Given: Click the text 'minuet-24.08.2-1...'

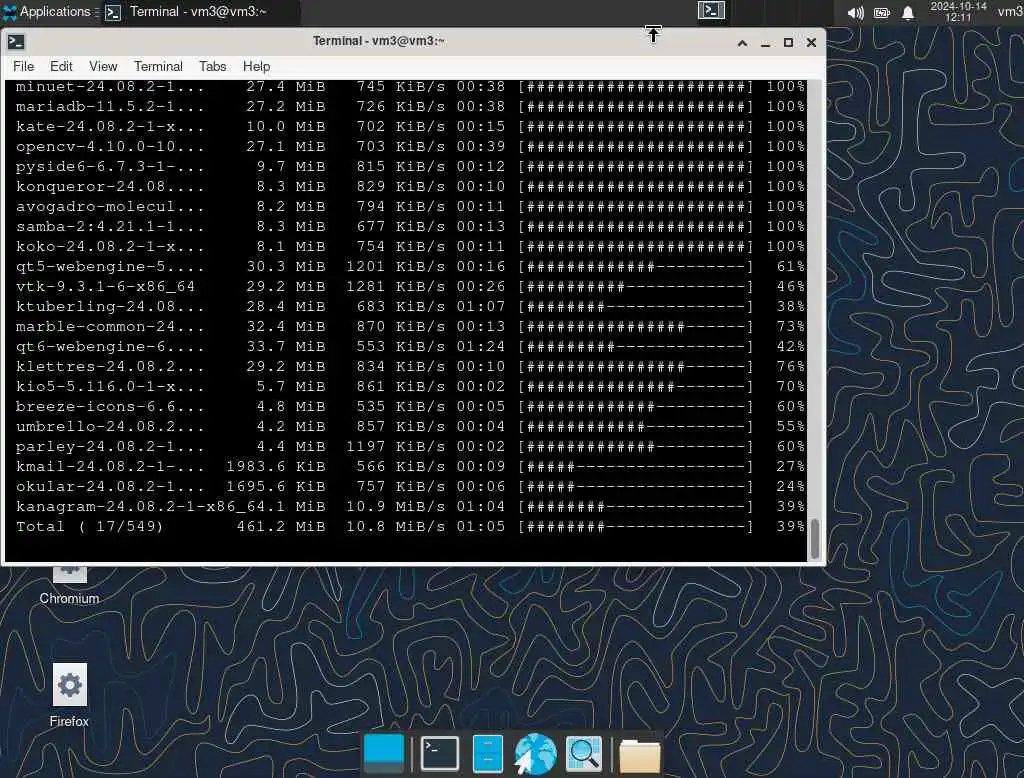Looking at the screenshot, I should (110, 86).
